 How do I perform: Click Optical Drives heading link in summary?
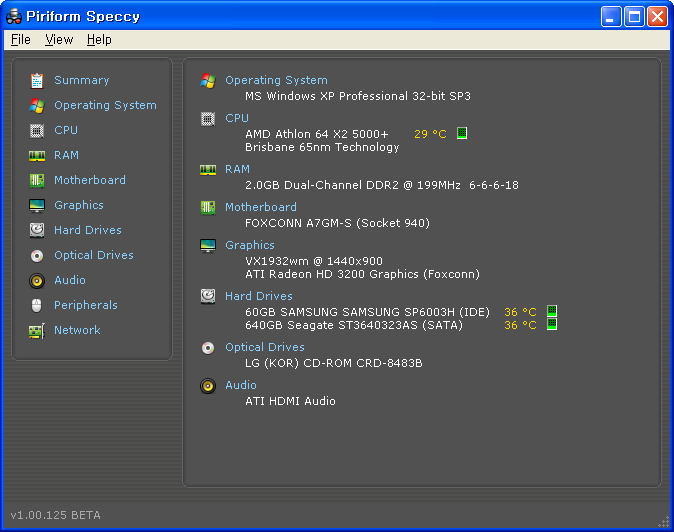coord(265,347)
